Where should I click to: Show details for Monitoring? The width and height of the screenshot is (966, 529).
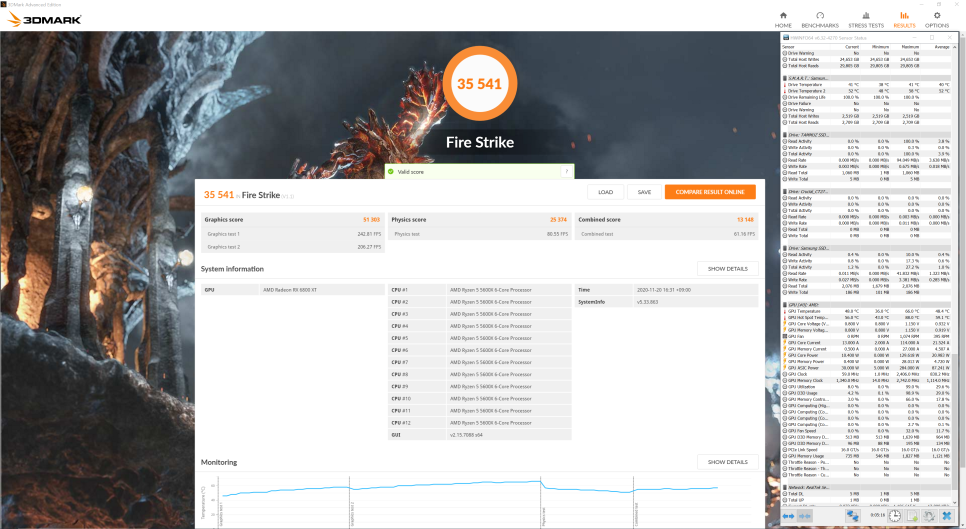coord(728,462)
